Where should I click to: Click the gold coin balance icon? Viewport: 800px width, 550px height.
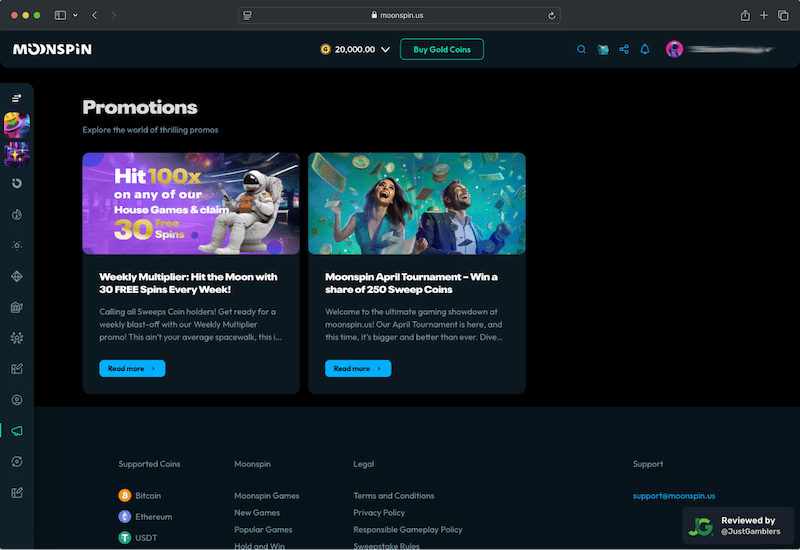pyautogui.click(x=326, y=49)
